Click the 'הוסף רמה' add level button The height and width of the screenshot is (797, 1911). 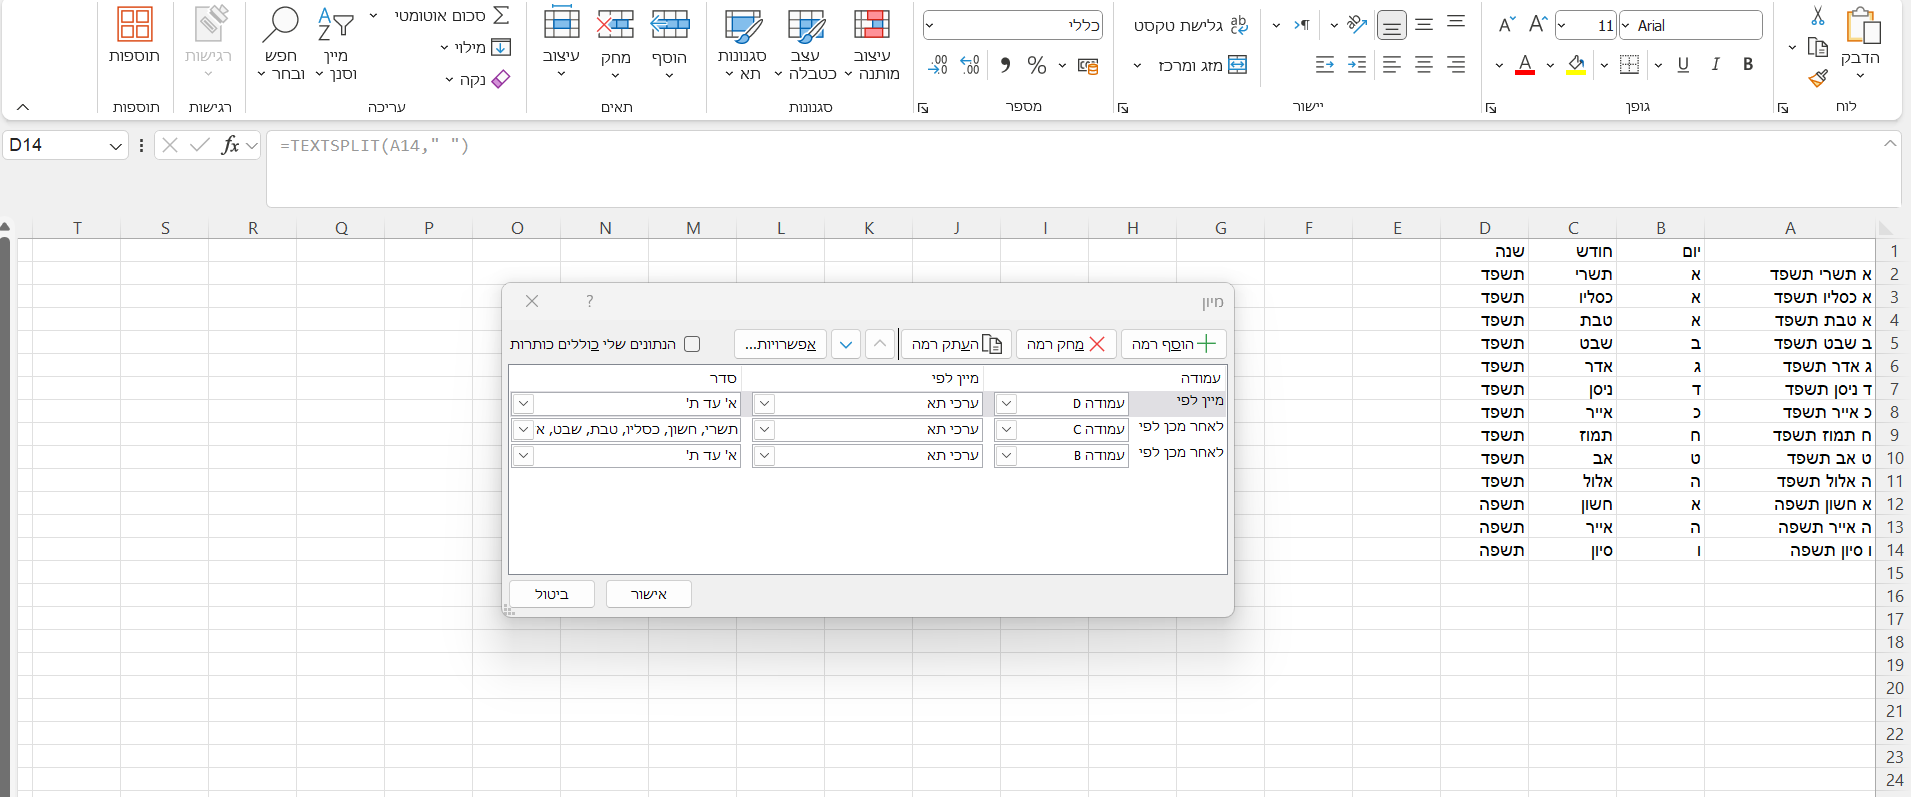pyautogui.click(x=1174, y=344)
